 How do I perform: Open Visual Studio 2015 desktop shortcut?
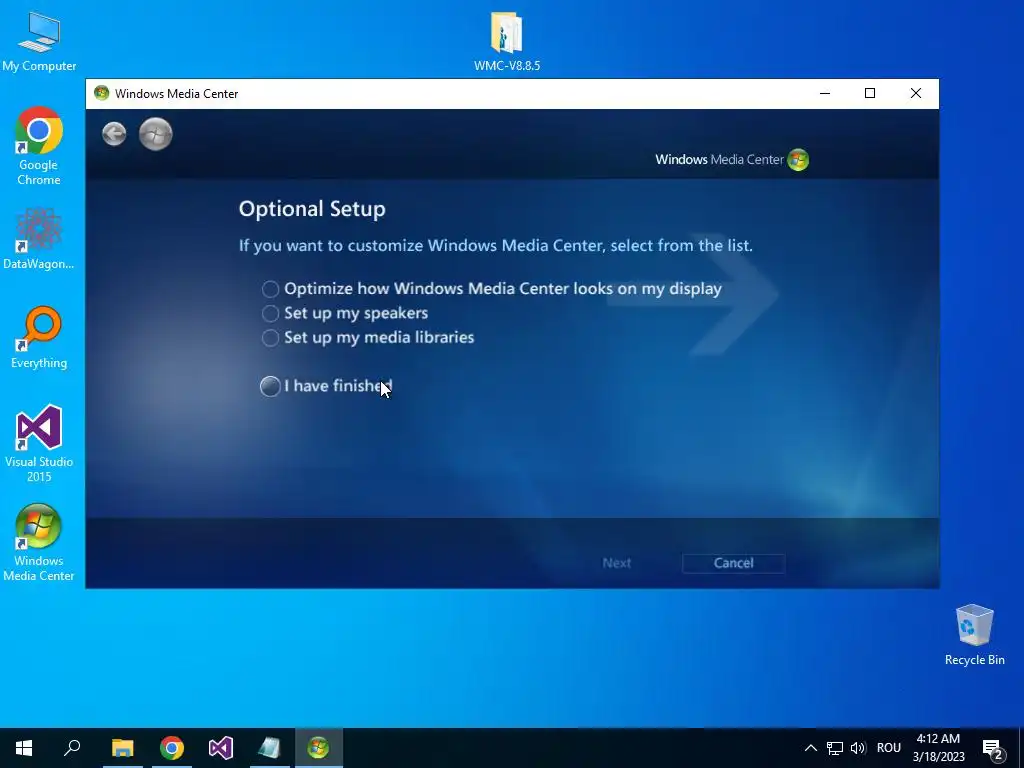coord(39,443)
